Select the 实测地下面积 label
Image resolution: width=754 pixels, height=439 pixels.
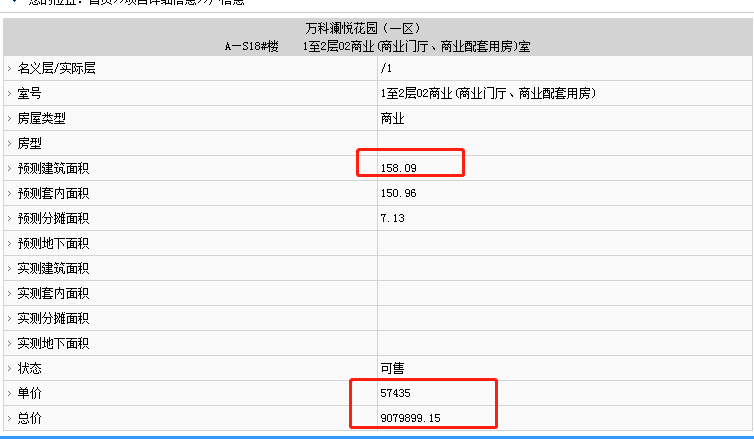click(53, 343)
